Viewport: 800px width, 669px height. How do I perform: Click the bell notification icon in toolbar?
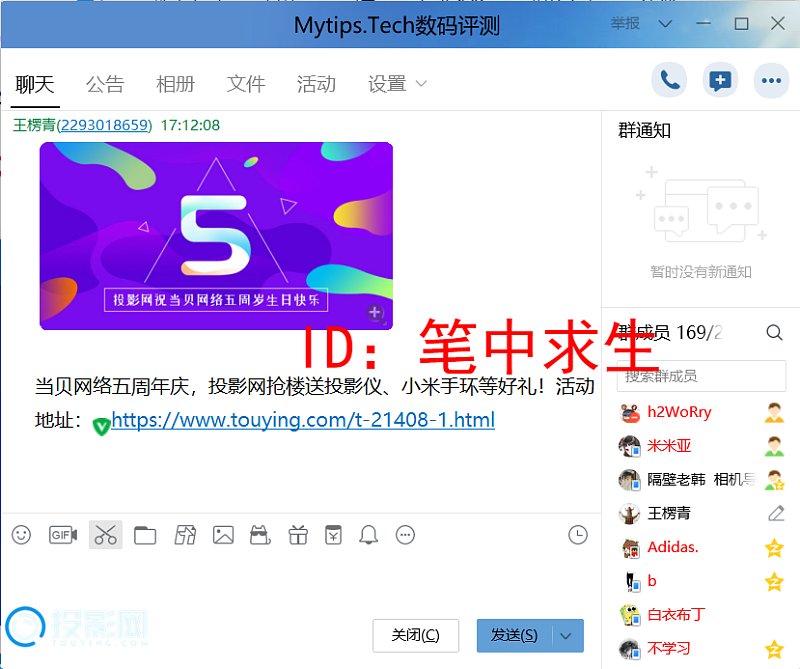tap(369, 536)
